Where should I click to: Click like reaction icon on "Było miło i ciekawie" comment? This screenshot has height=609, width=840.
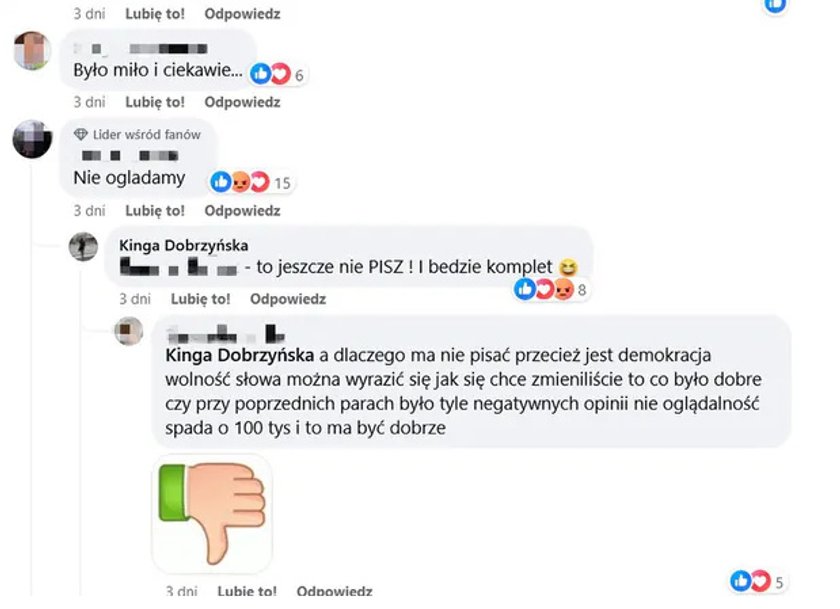[x=261, y=73]
